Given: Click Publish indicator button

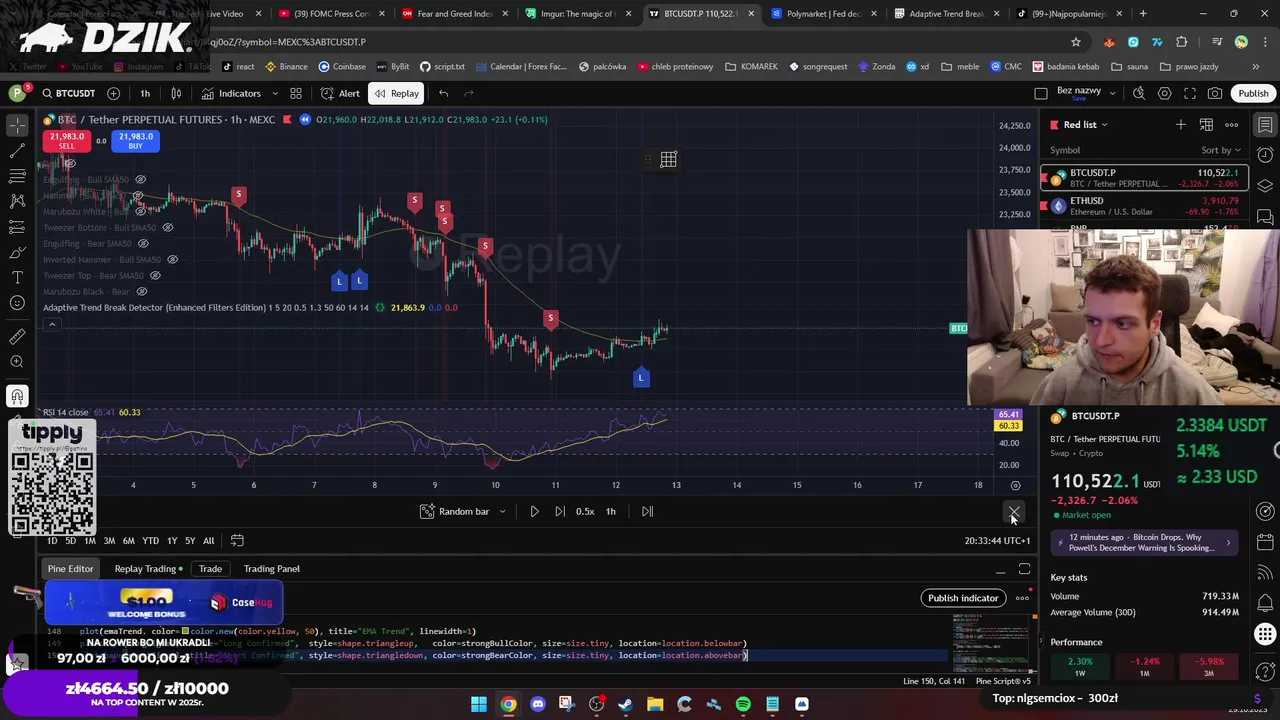Looking at the screenshot, I should point(963,598).
